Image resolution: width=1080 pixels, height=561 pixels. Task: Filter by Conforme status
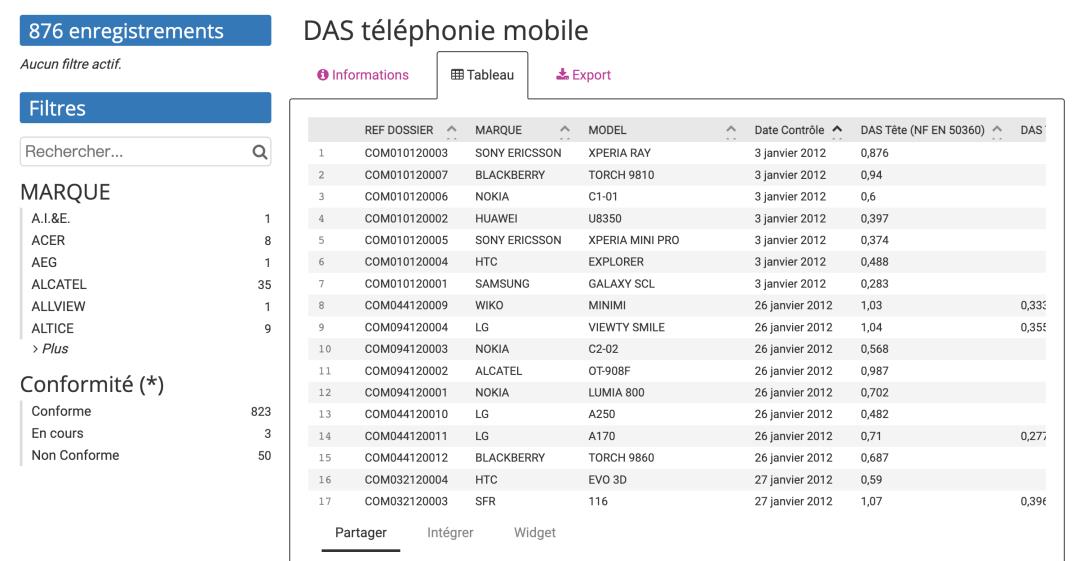62,411
